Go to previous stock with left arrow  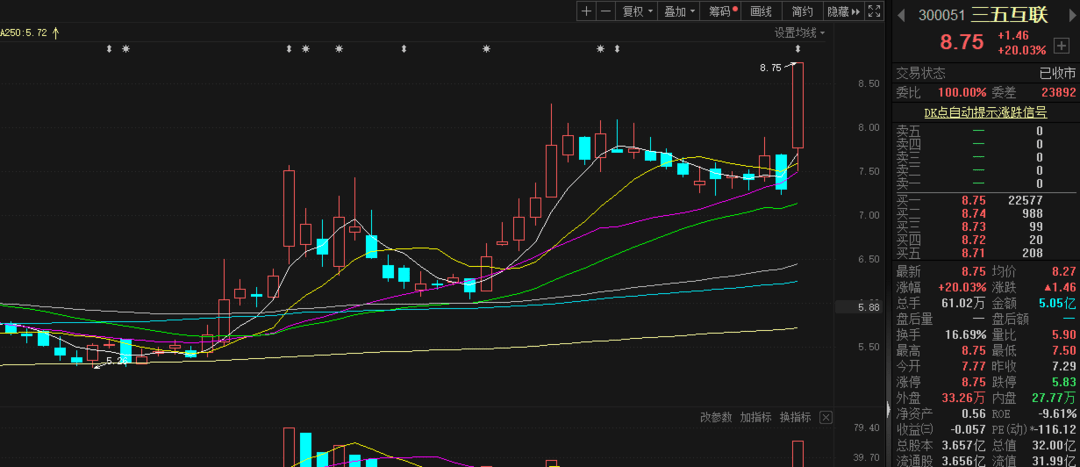(x=901, y=14)
